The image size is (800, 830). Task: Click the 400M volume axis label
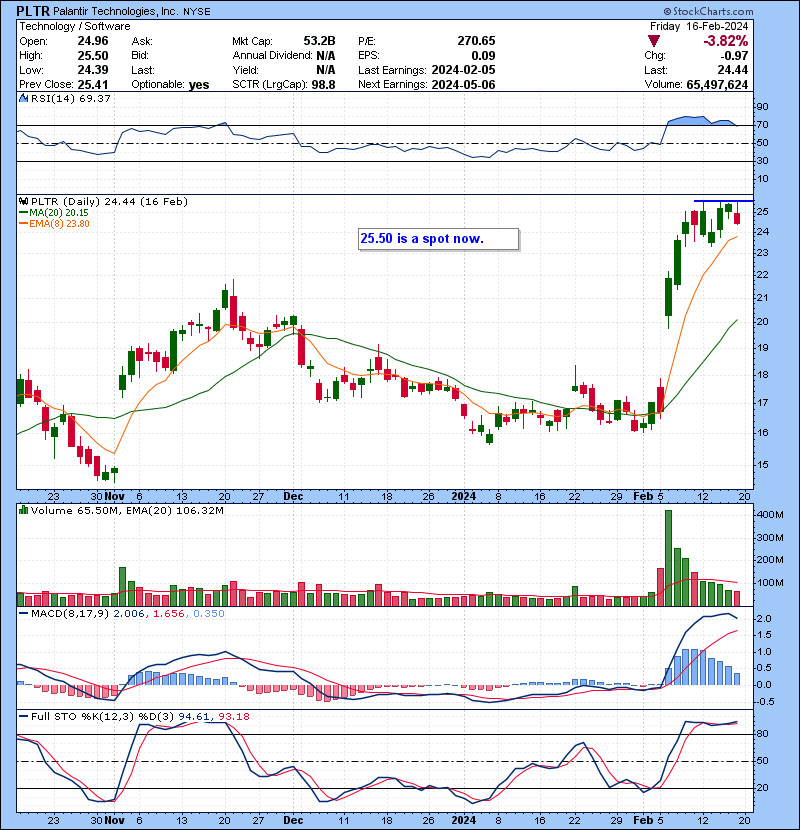pos(770,515)
